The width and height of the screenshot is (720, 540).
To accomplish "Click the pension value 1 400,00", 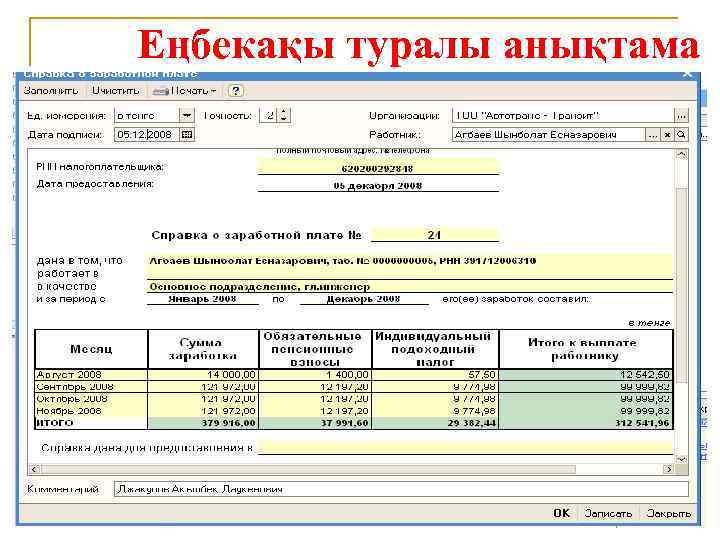I will coord(315,375).
